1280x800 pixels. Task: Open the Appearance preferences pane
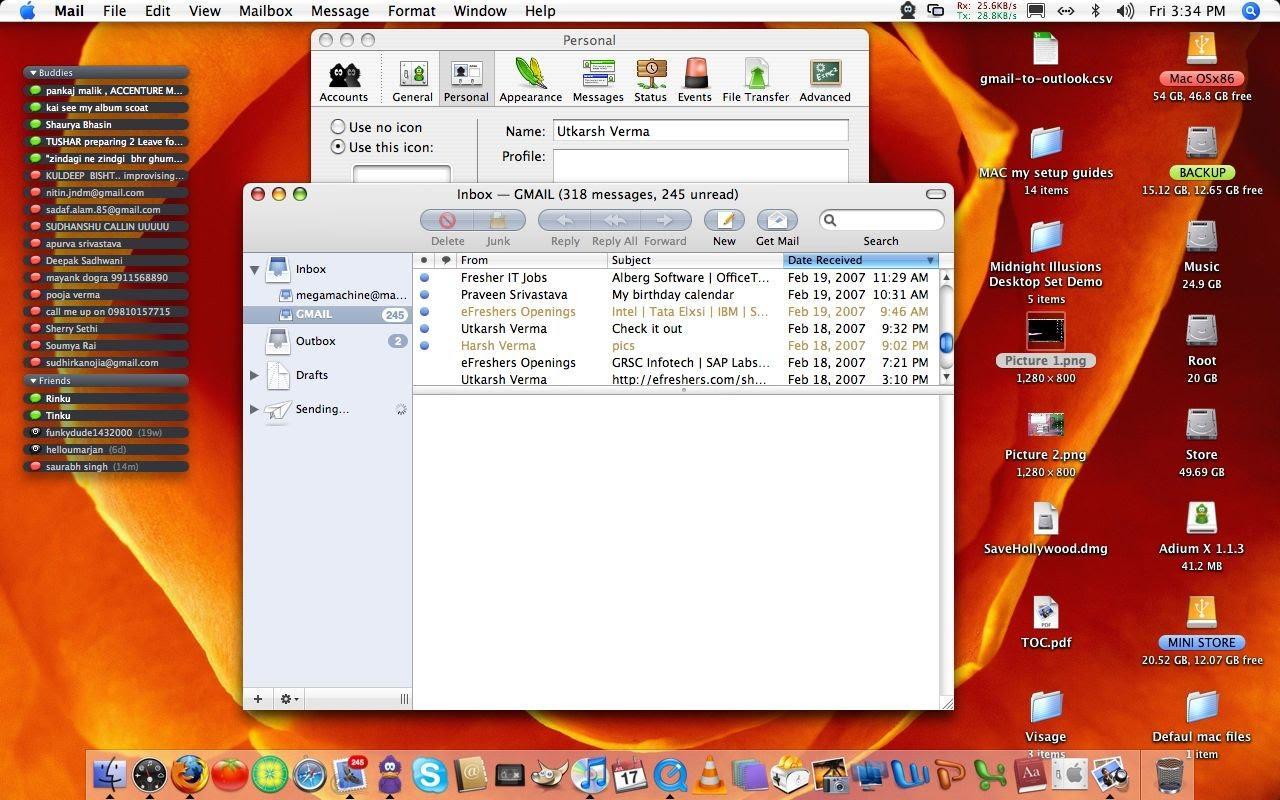(x=530, y=80)
